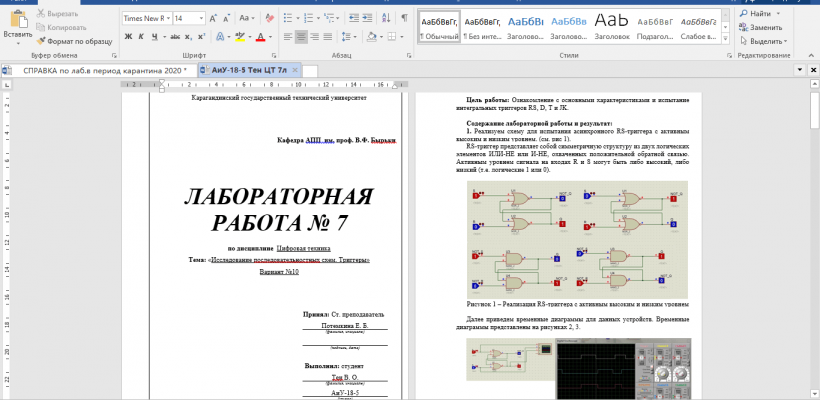
Task: Click the decrease indent icon
Action: click(x=354, y=18)
